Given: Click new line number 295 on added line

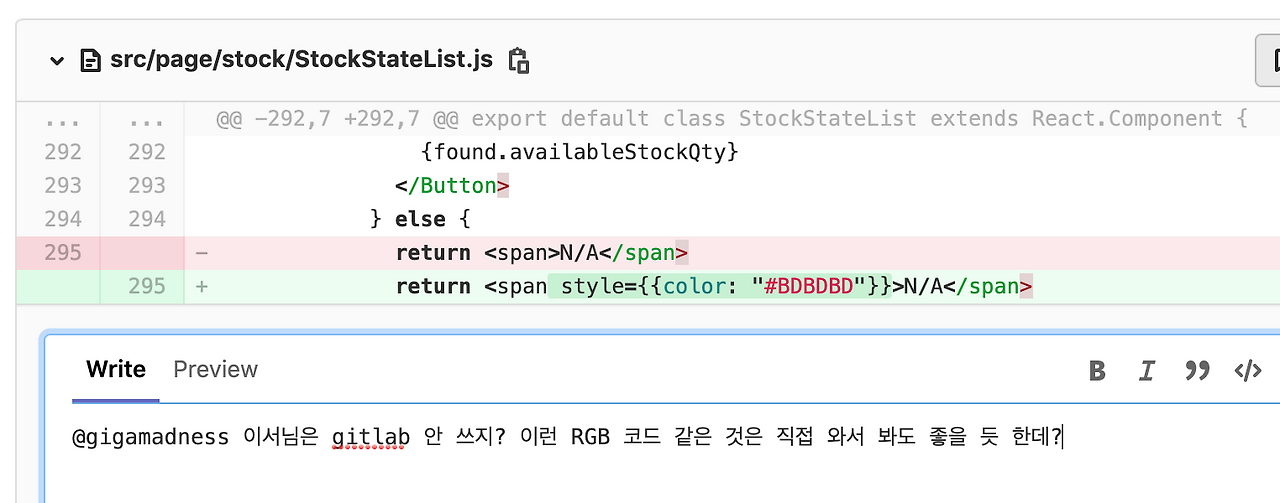Looking at the screenshot, I should (x=147, y=286).
